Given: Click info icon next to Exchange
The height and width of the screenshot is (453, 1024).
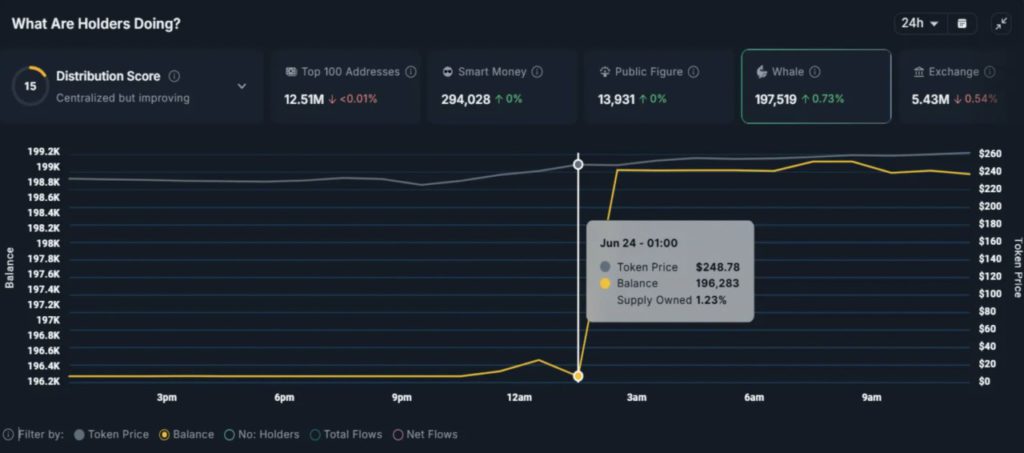Looking at the screenshot, I should [988, 72].
